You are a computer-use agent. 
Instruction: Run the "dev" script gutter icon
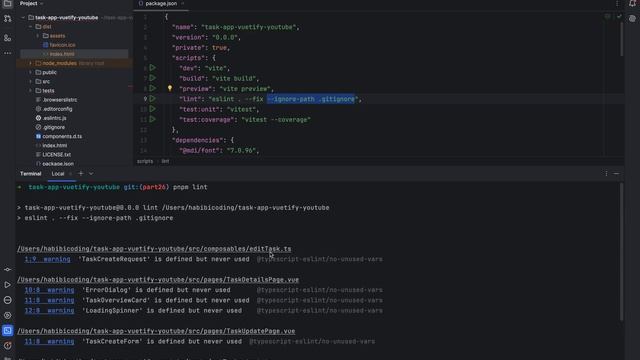point(152,68)
